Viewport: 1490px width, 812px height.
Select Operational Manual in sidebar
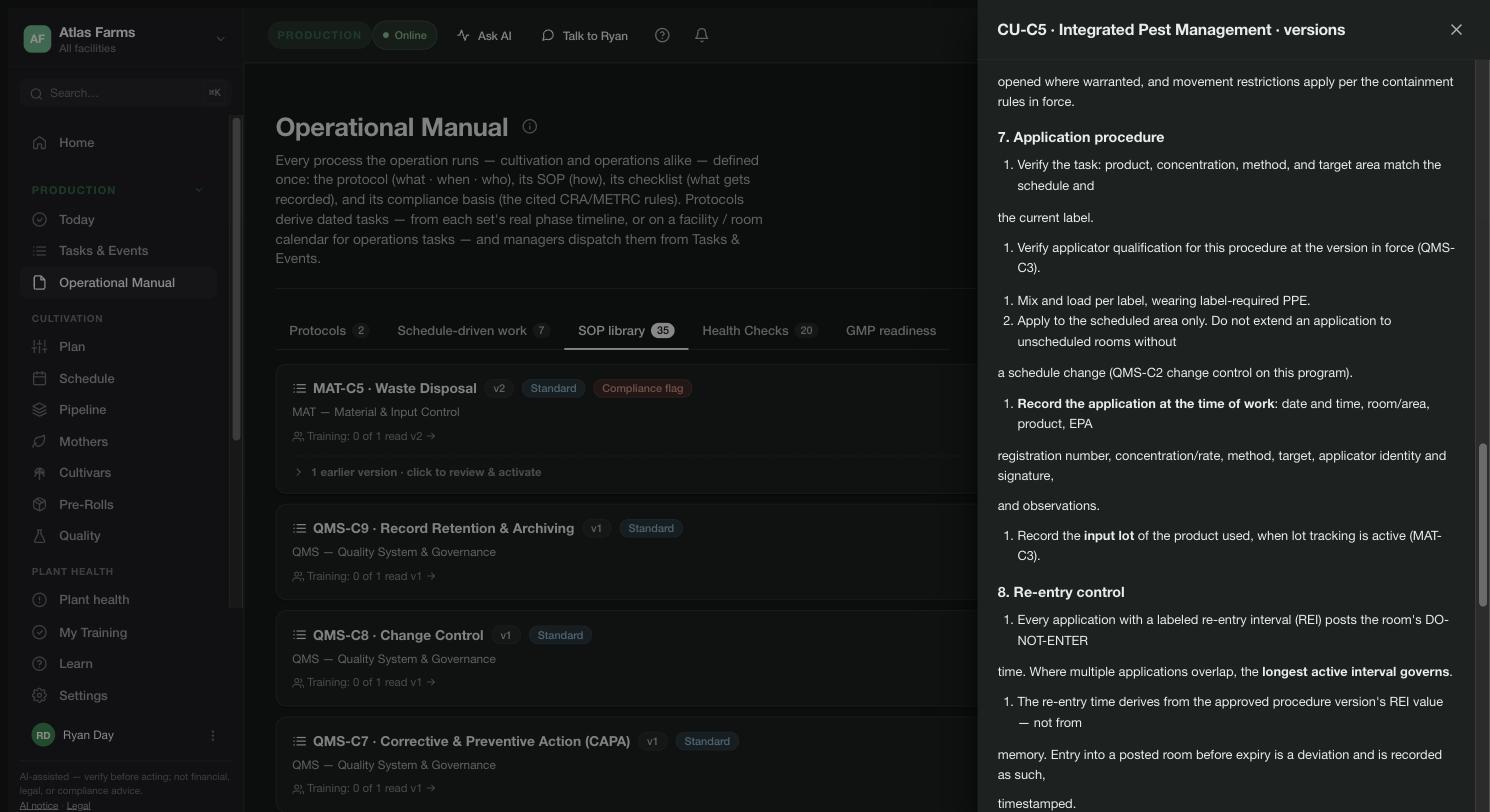click(x=118, y=283)
